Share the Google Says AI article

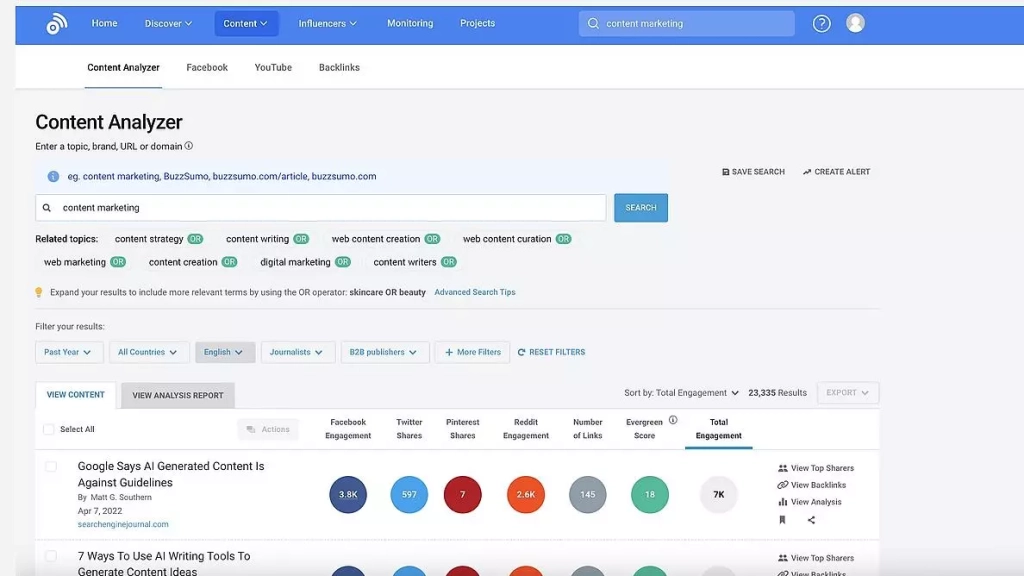point(811,520)
